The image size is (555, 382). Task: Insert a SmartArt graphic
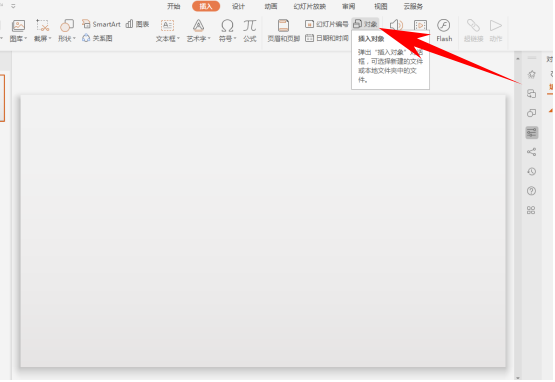[x=101, y=24]
